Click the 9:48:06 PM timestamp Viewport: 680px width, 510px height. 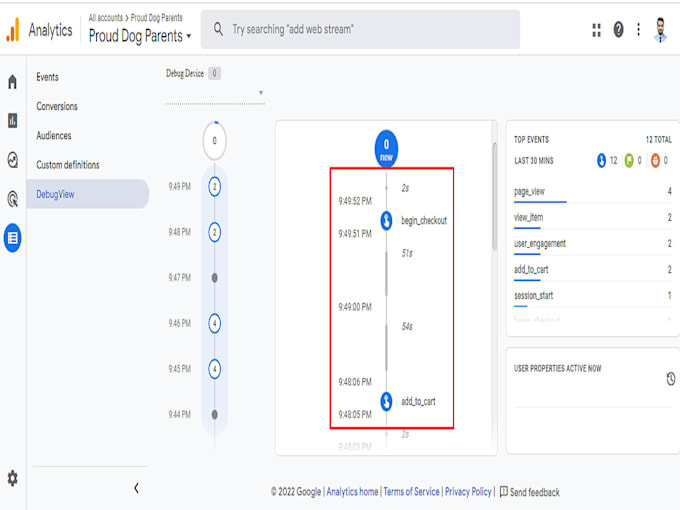355,382
